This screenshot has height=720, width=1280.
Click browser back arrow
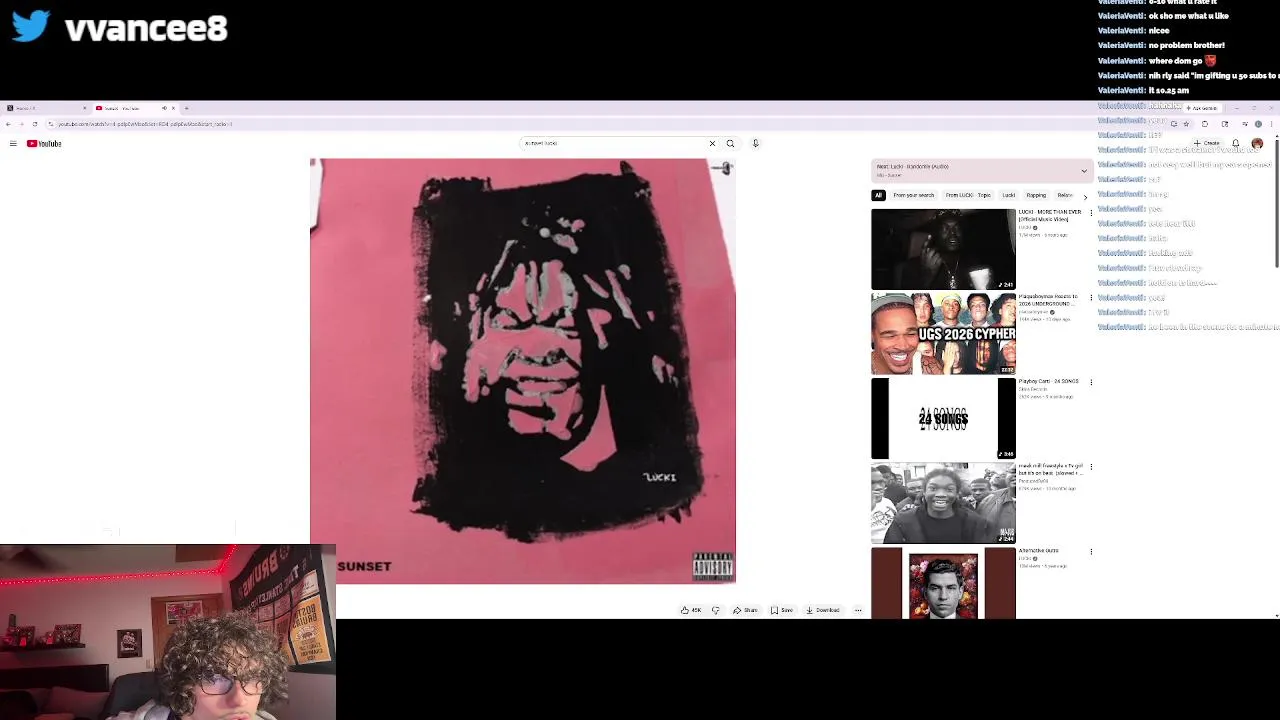[8, 124]
